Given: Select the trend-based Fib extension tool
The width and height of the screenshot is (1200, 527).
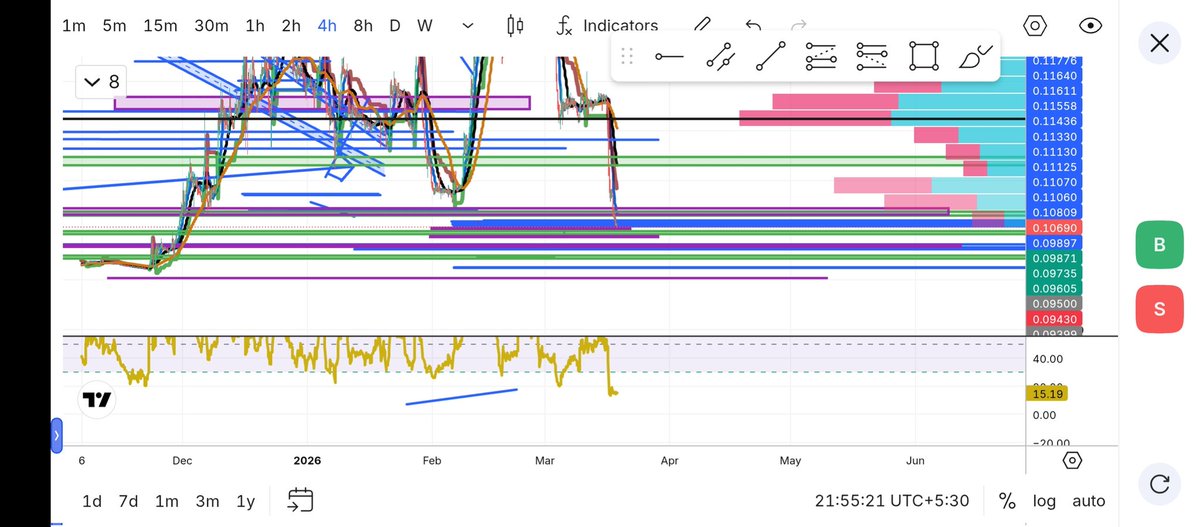Looking at the screenshot, I should point(872,56).
